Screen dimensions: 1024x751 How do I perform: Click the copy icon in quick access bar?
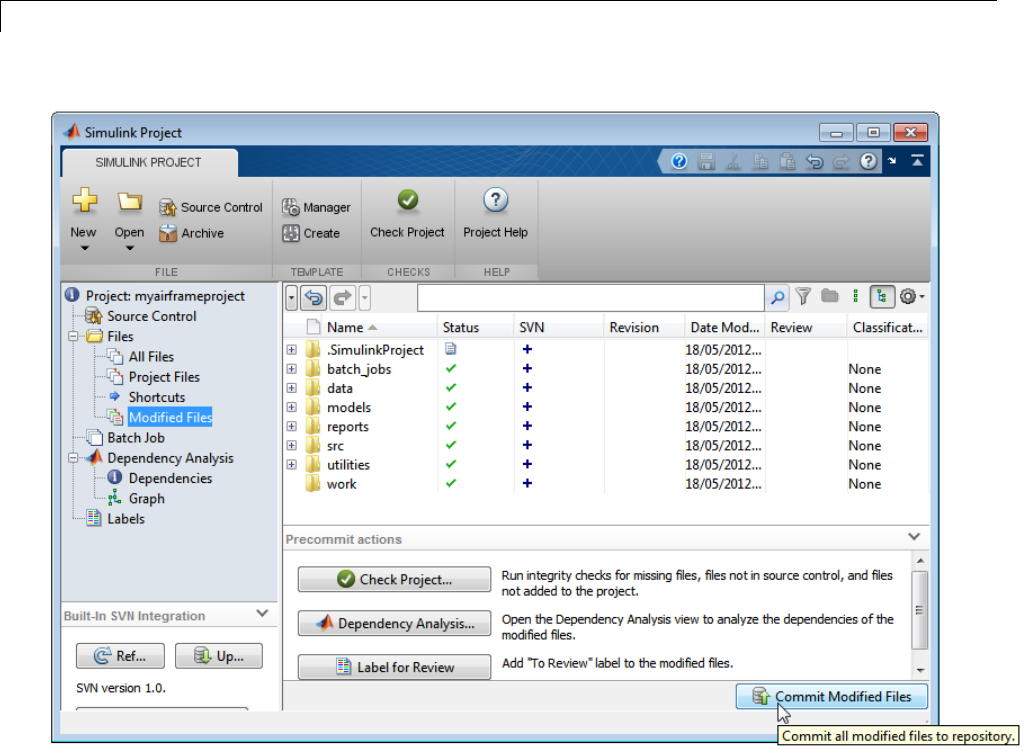point(760,161)
